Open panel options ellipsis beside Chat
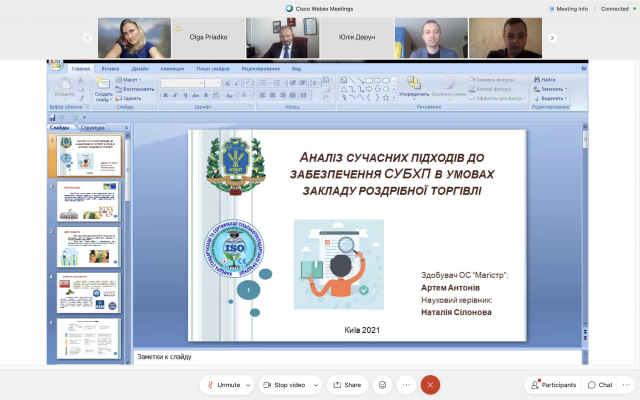Viewport: 640px width, 400px height. coord(629,384)
